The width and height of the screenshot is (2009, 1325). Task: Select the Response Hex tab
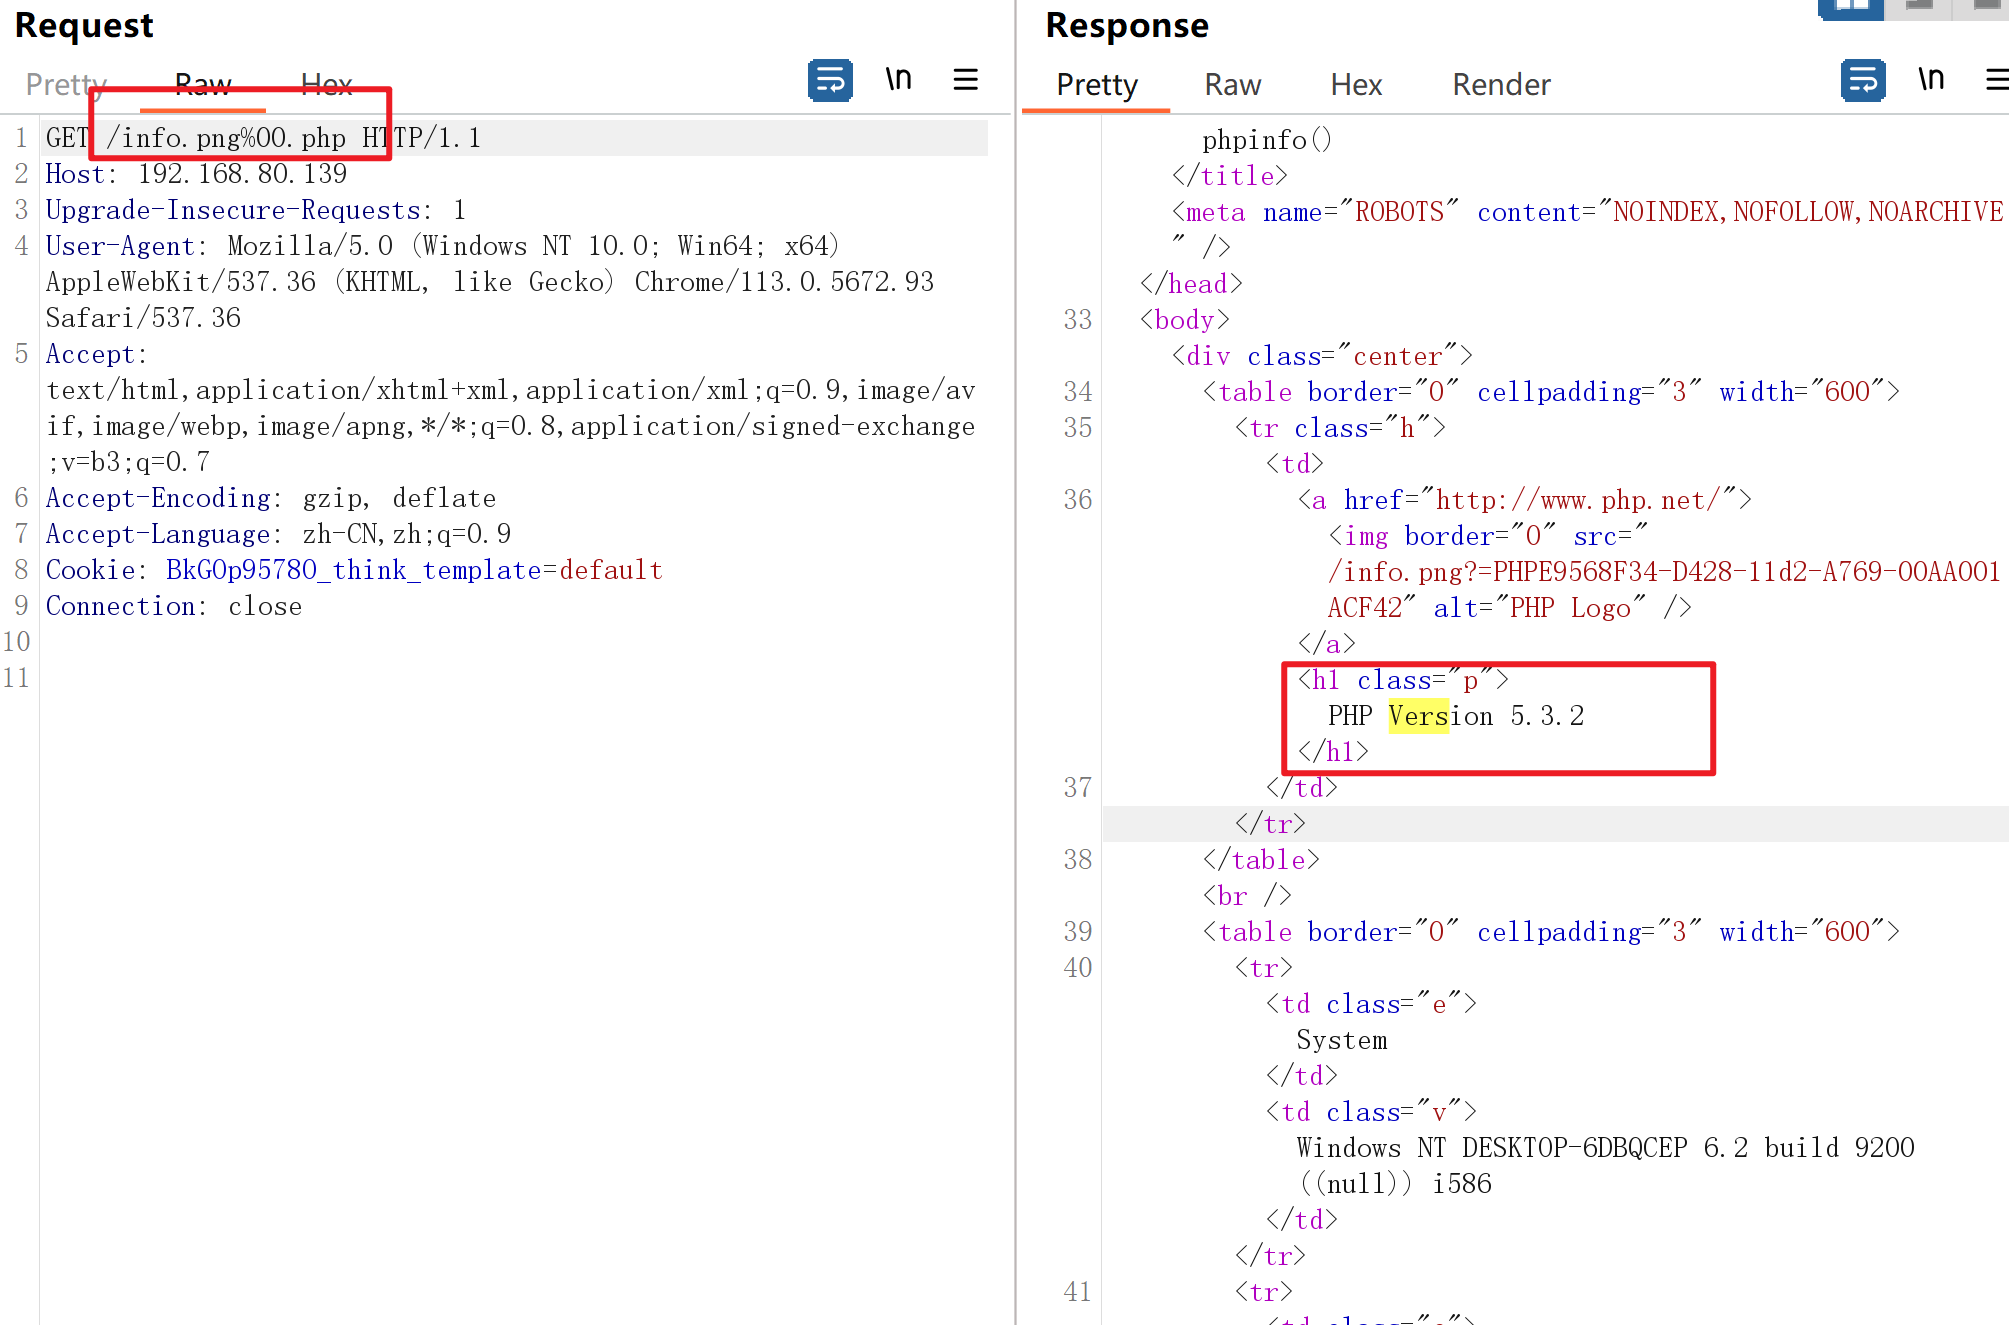(1356, 85)
